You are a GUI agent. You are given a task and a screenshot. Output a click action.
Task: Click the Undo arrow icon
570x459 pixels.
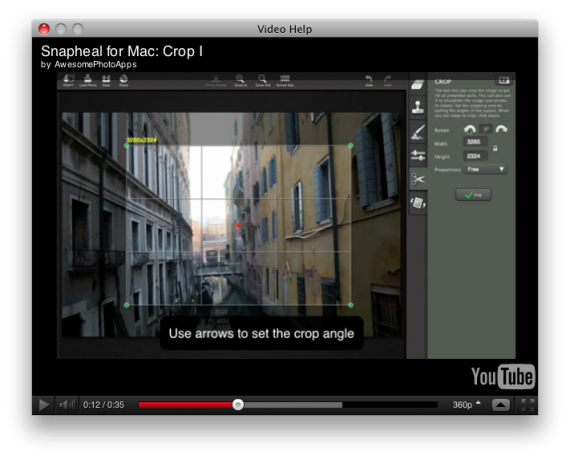(x=369, y=80)
